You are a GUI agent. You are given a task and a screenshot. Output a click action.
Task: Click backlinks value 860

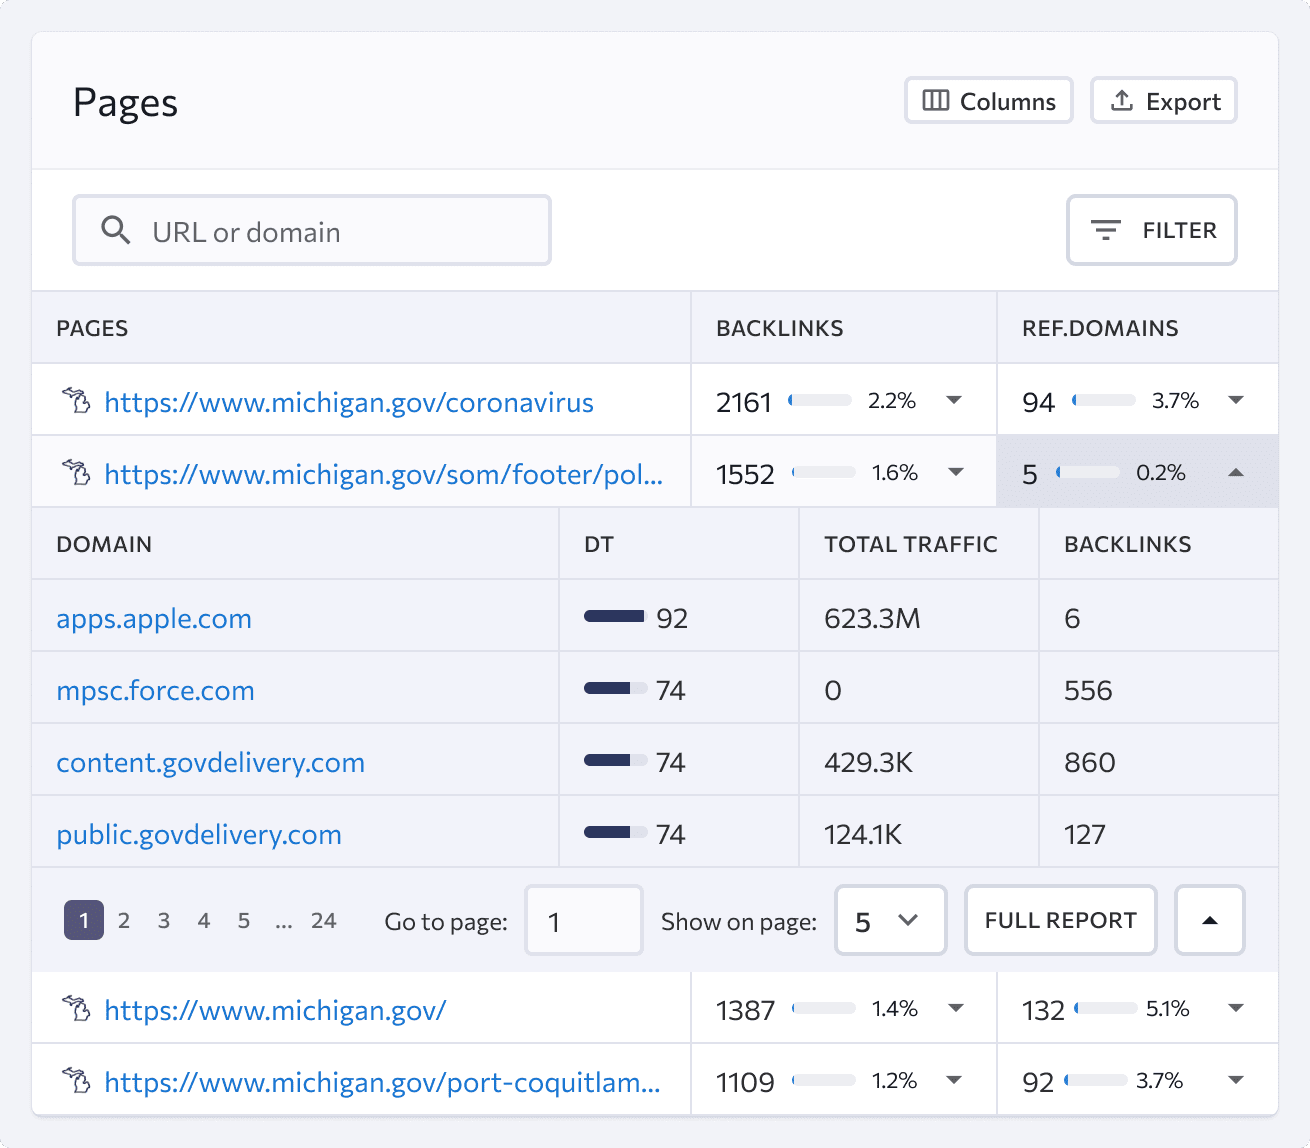(x=1090, y=762)
